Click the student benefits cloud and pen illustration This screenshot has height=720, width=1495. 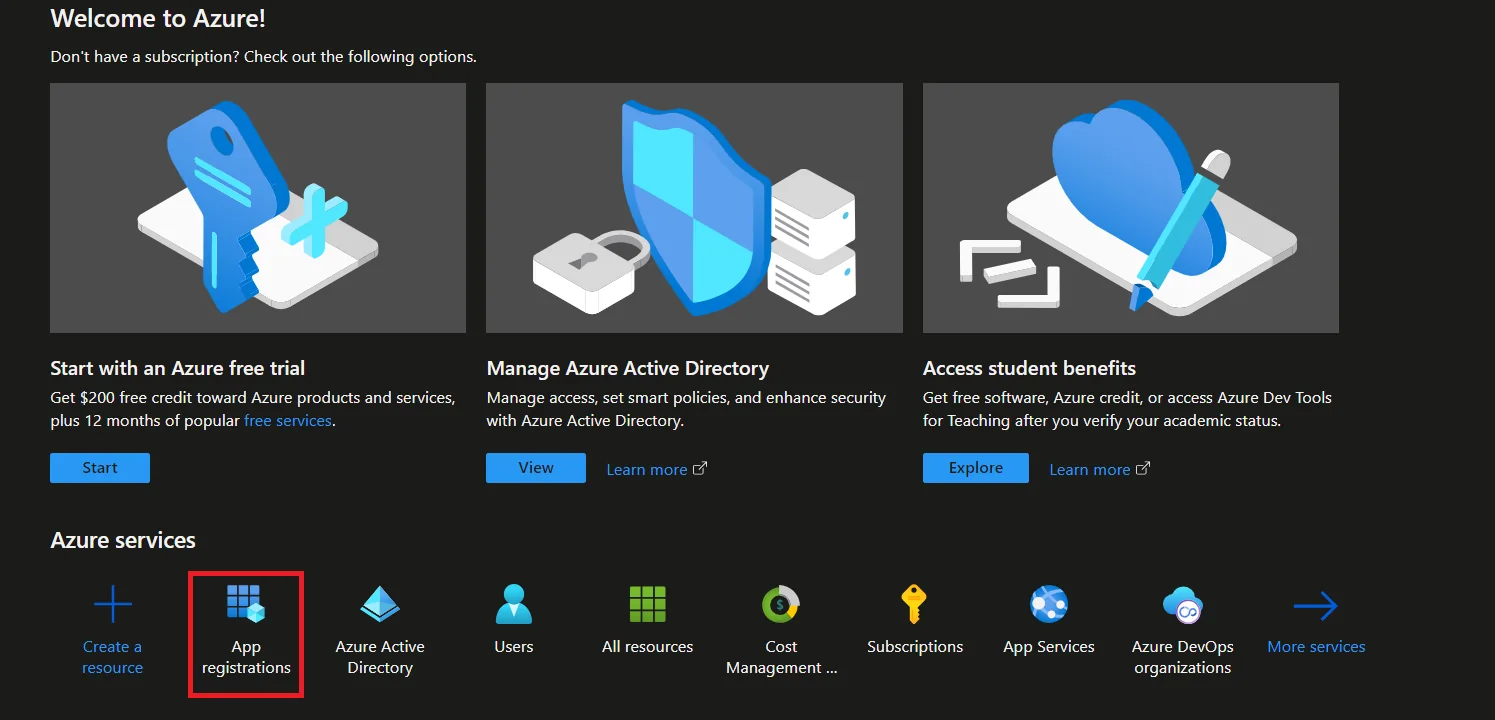(1131, 208)
